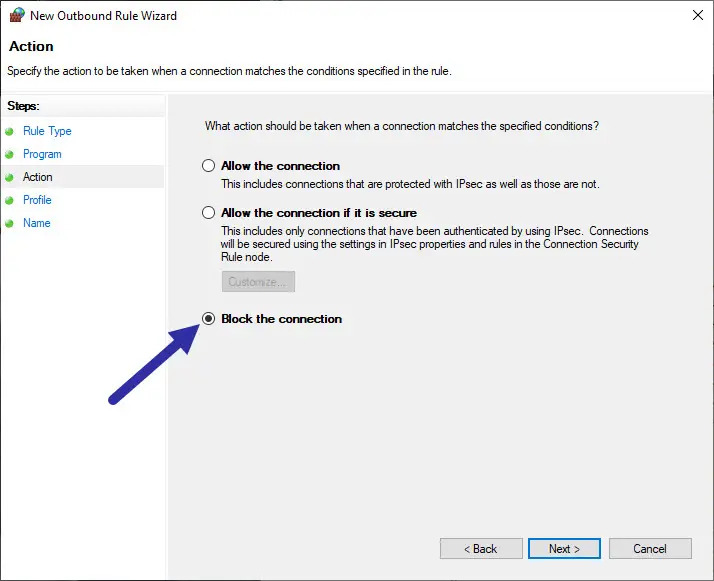Go to the Rule Type step
This screenshot has height=581, width=714.
pos(47,131)
